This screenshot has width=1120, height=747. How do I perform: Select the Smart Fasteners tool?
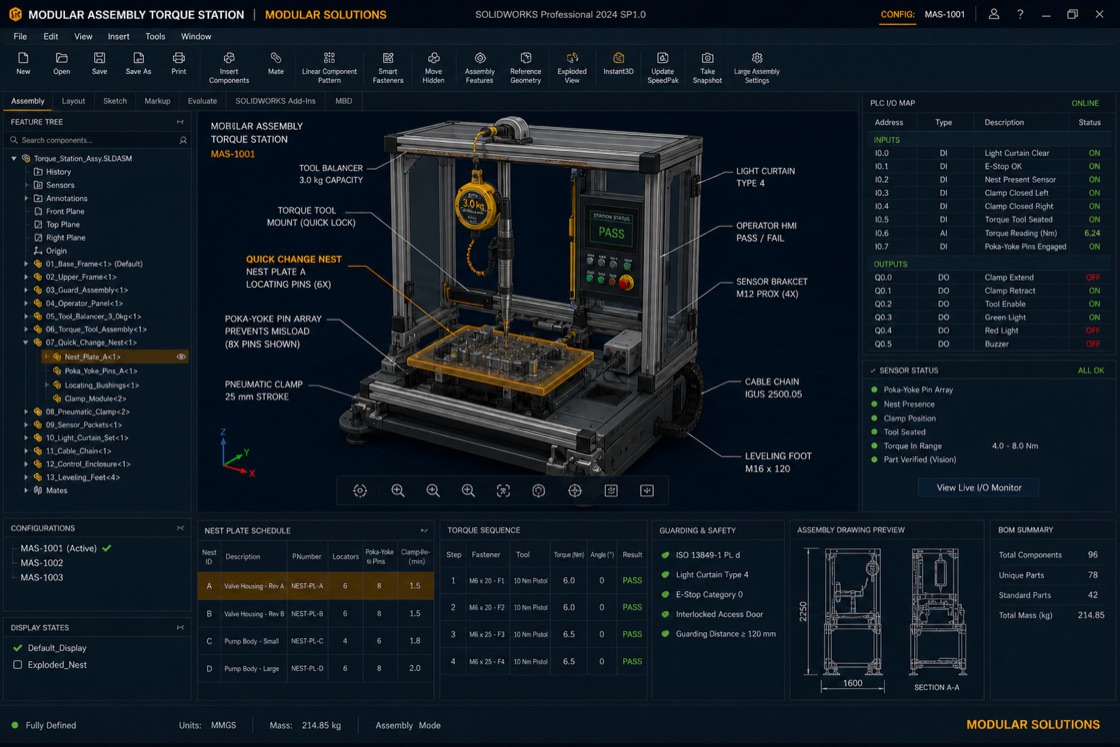[x=388, y=67]
